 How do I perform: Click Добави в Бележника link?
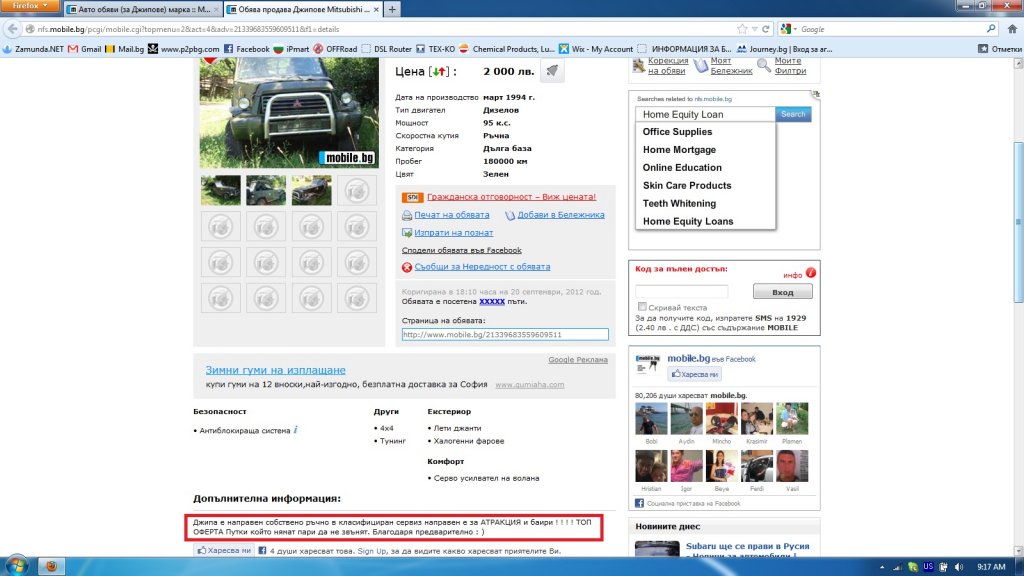point(560,215)
